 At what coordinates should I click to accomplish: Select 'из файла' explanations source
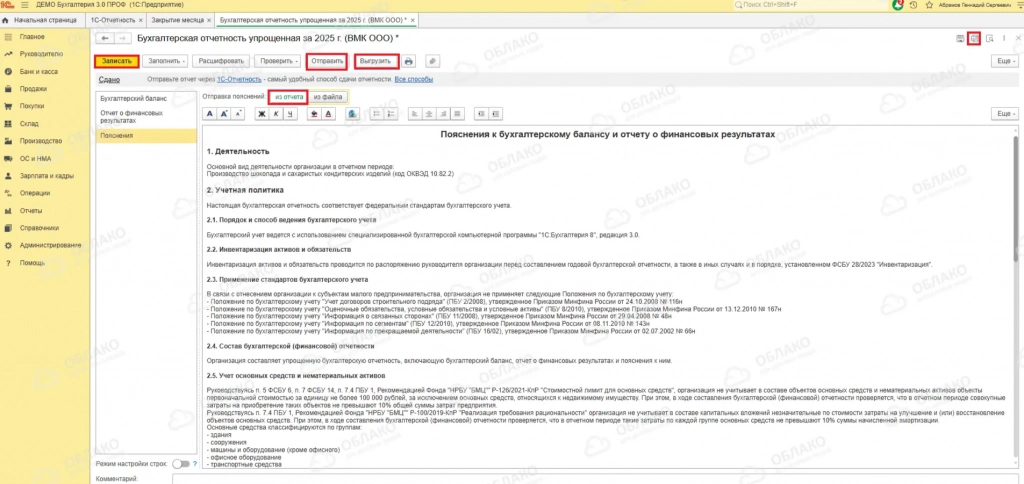point(328,97)
